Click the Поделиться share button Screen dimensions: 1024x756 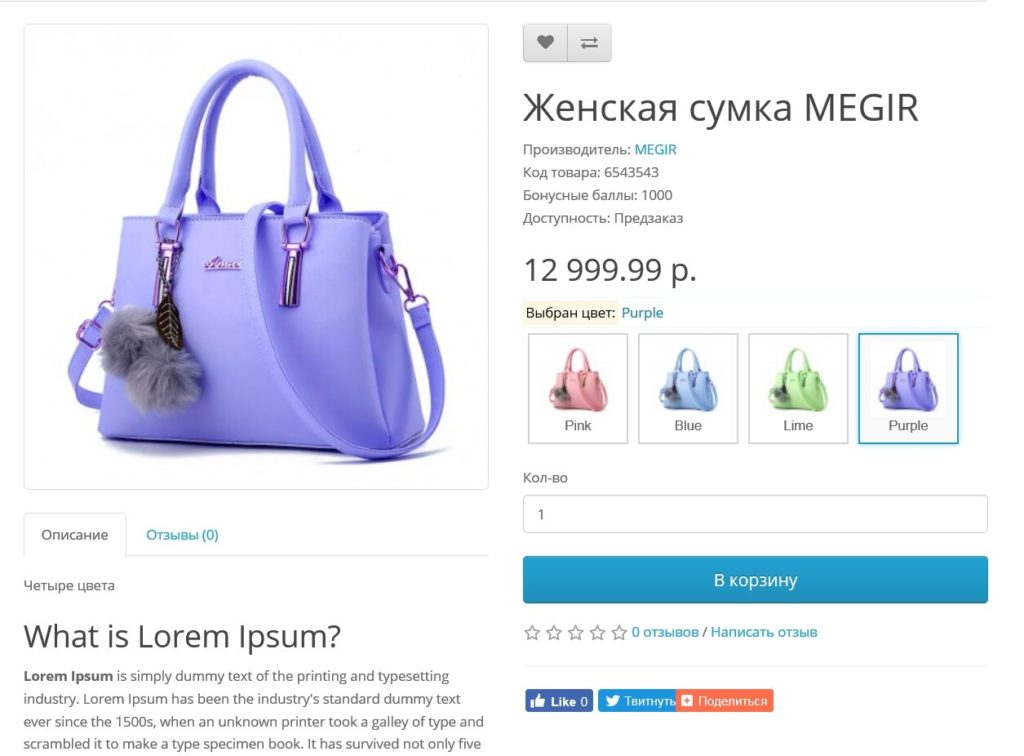(x=725, y=701)
